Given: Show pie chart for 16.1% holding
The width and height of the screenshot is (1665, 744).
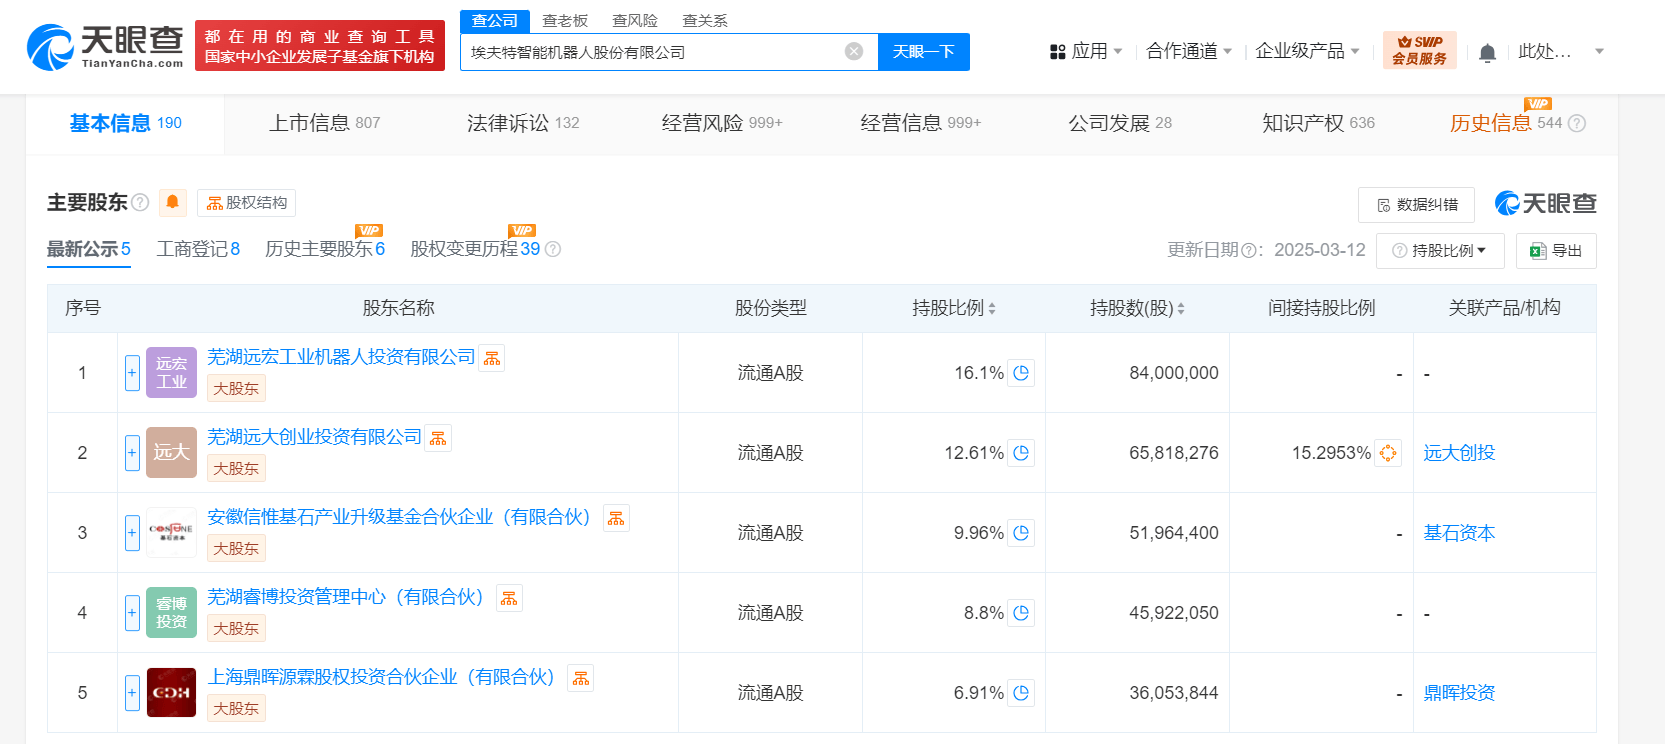Looking at the screenshot, I should click(x=1021, y=373).
